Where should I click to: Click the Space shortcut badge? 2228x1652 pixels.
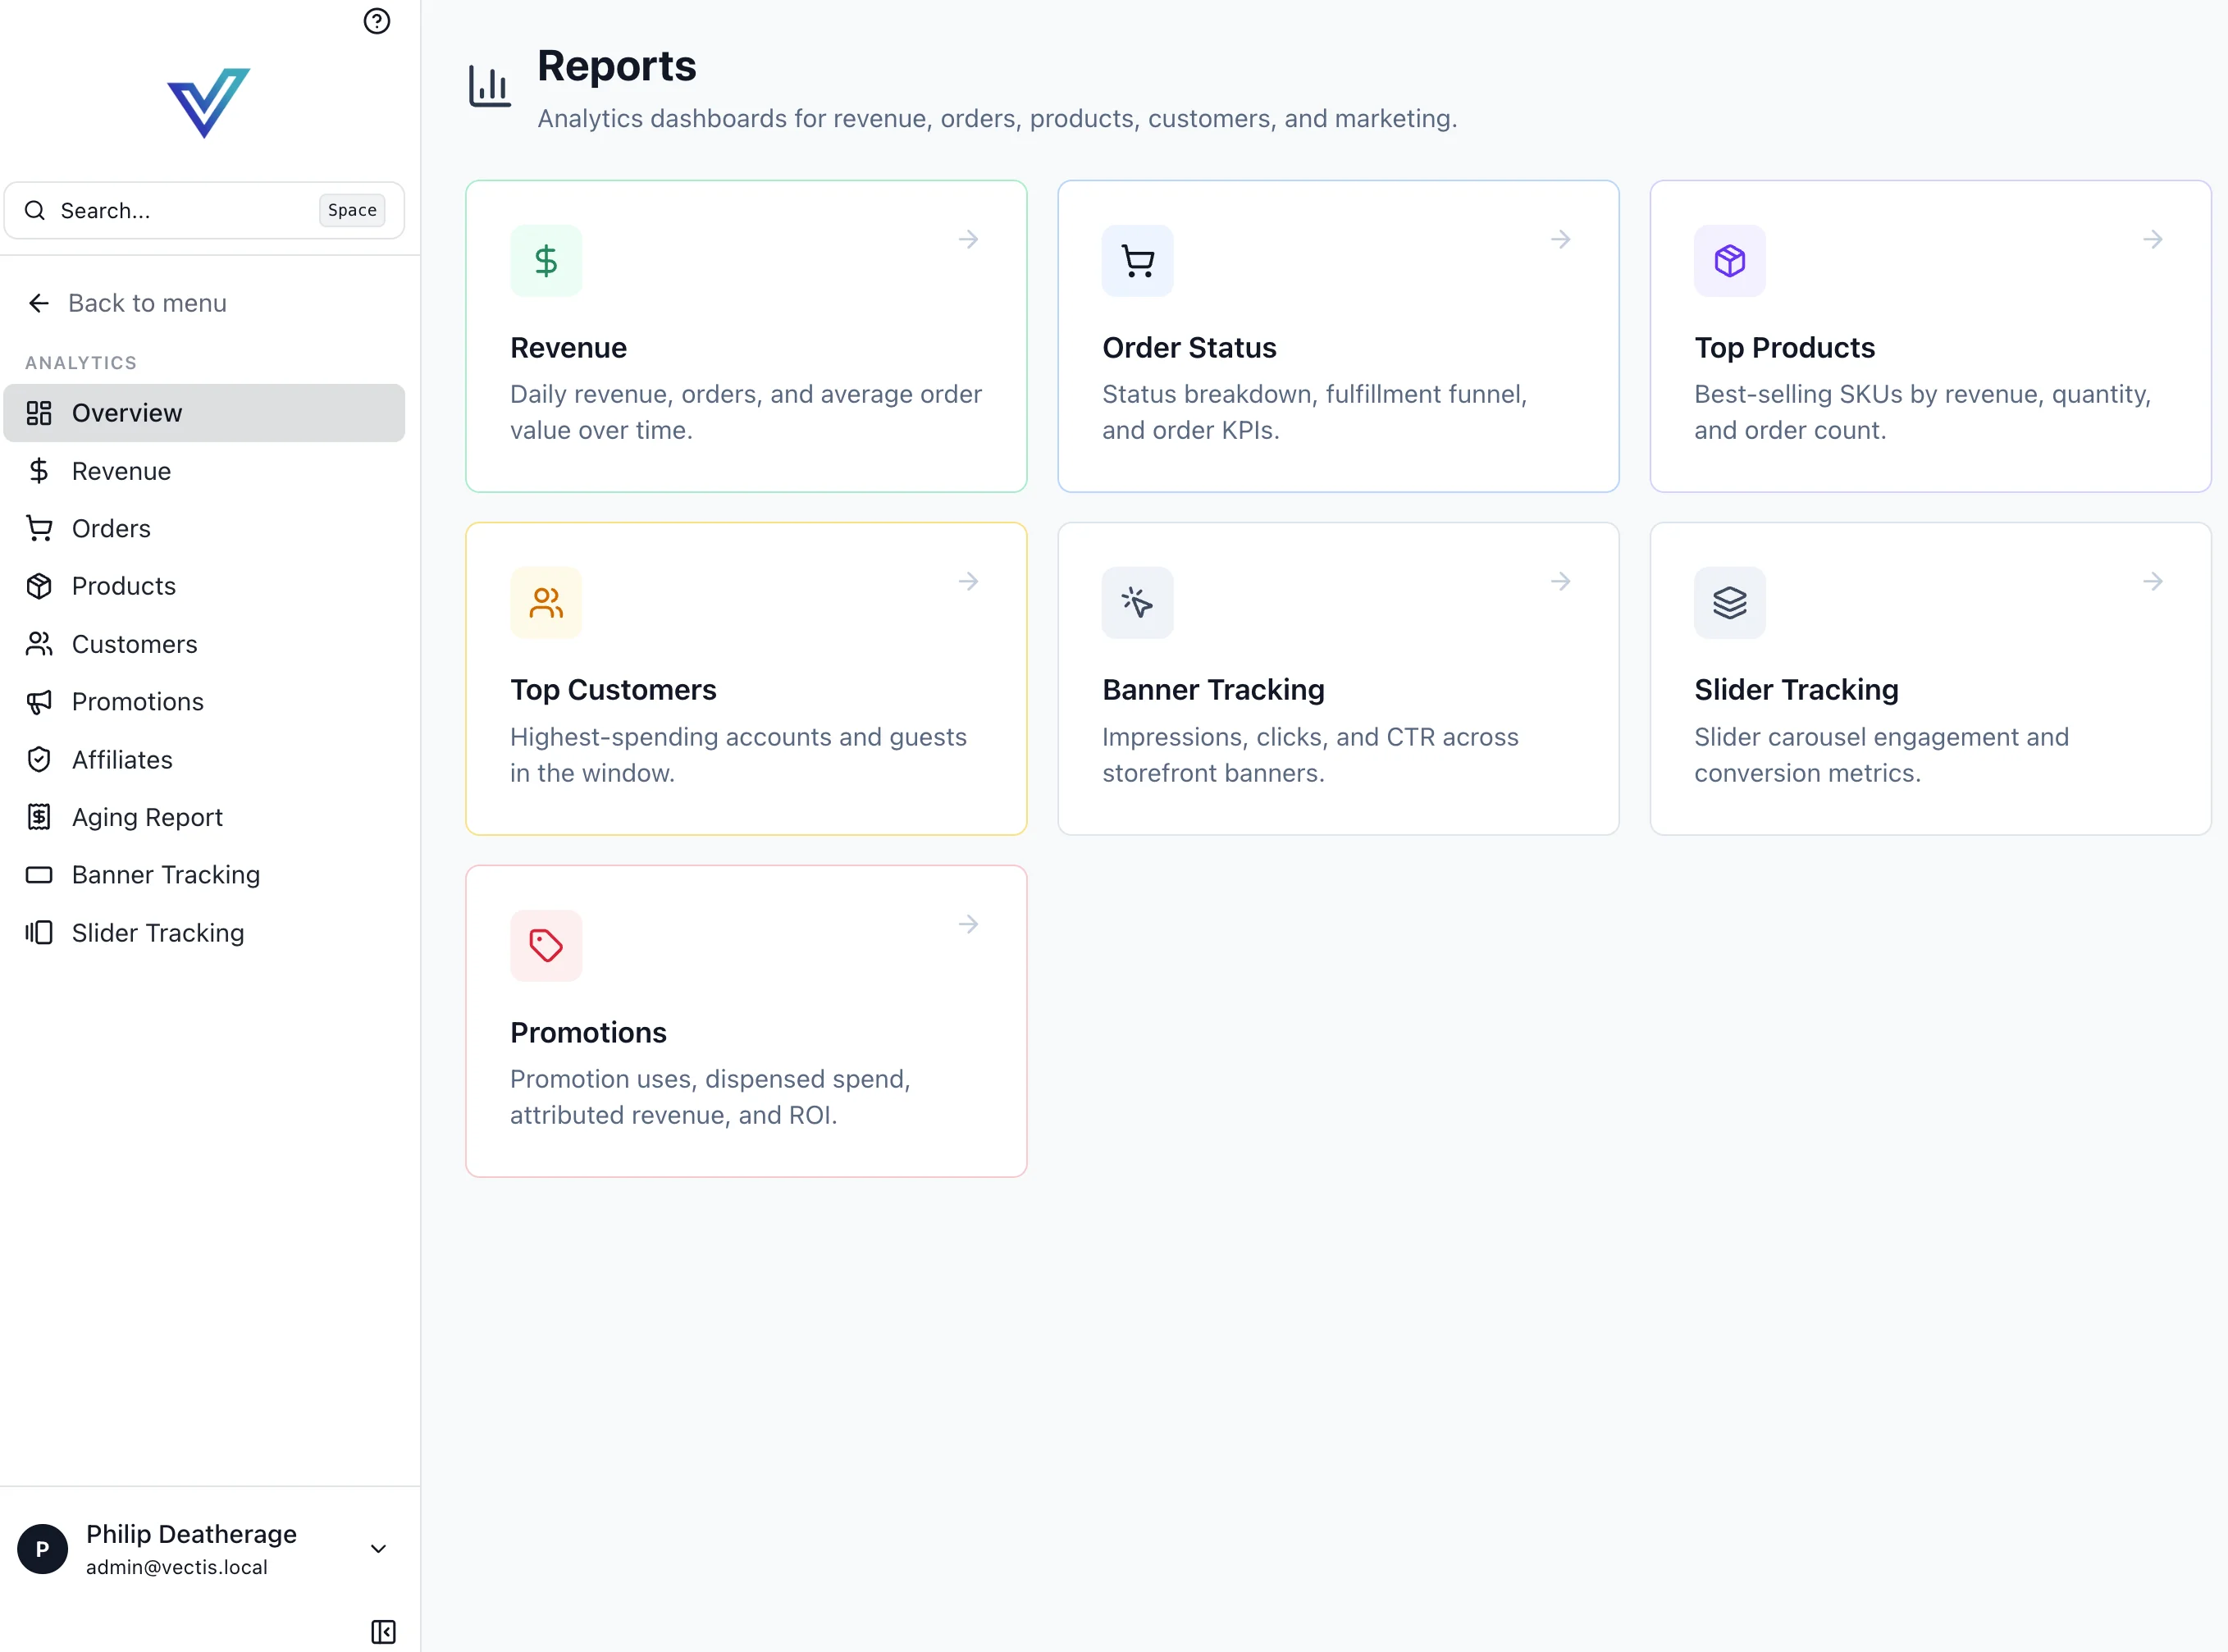click(352, 210)
